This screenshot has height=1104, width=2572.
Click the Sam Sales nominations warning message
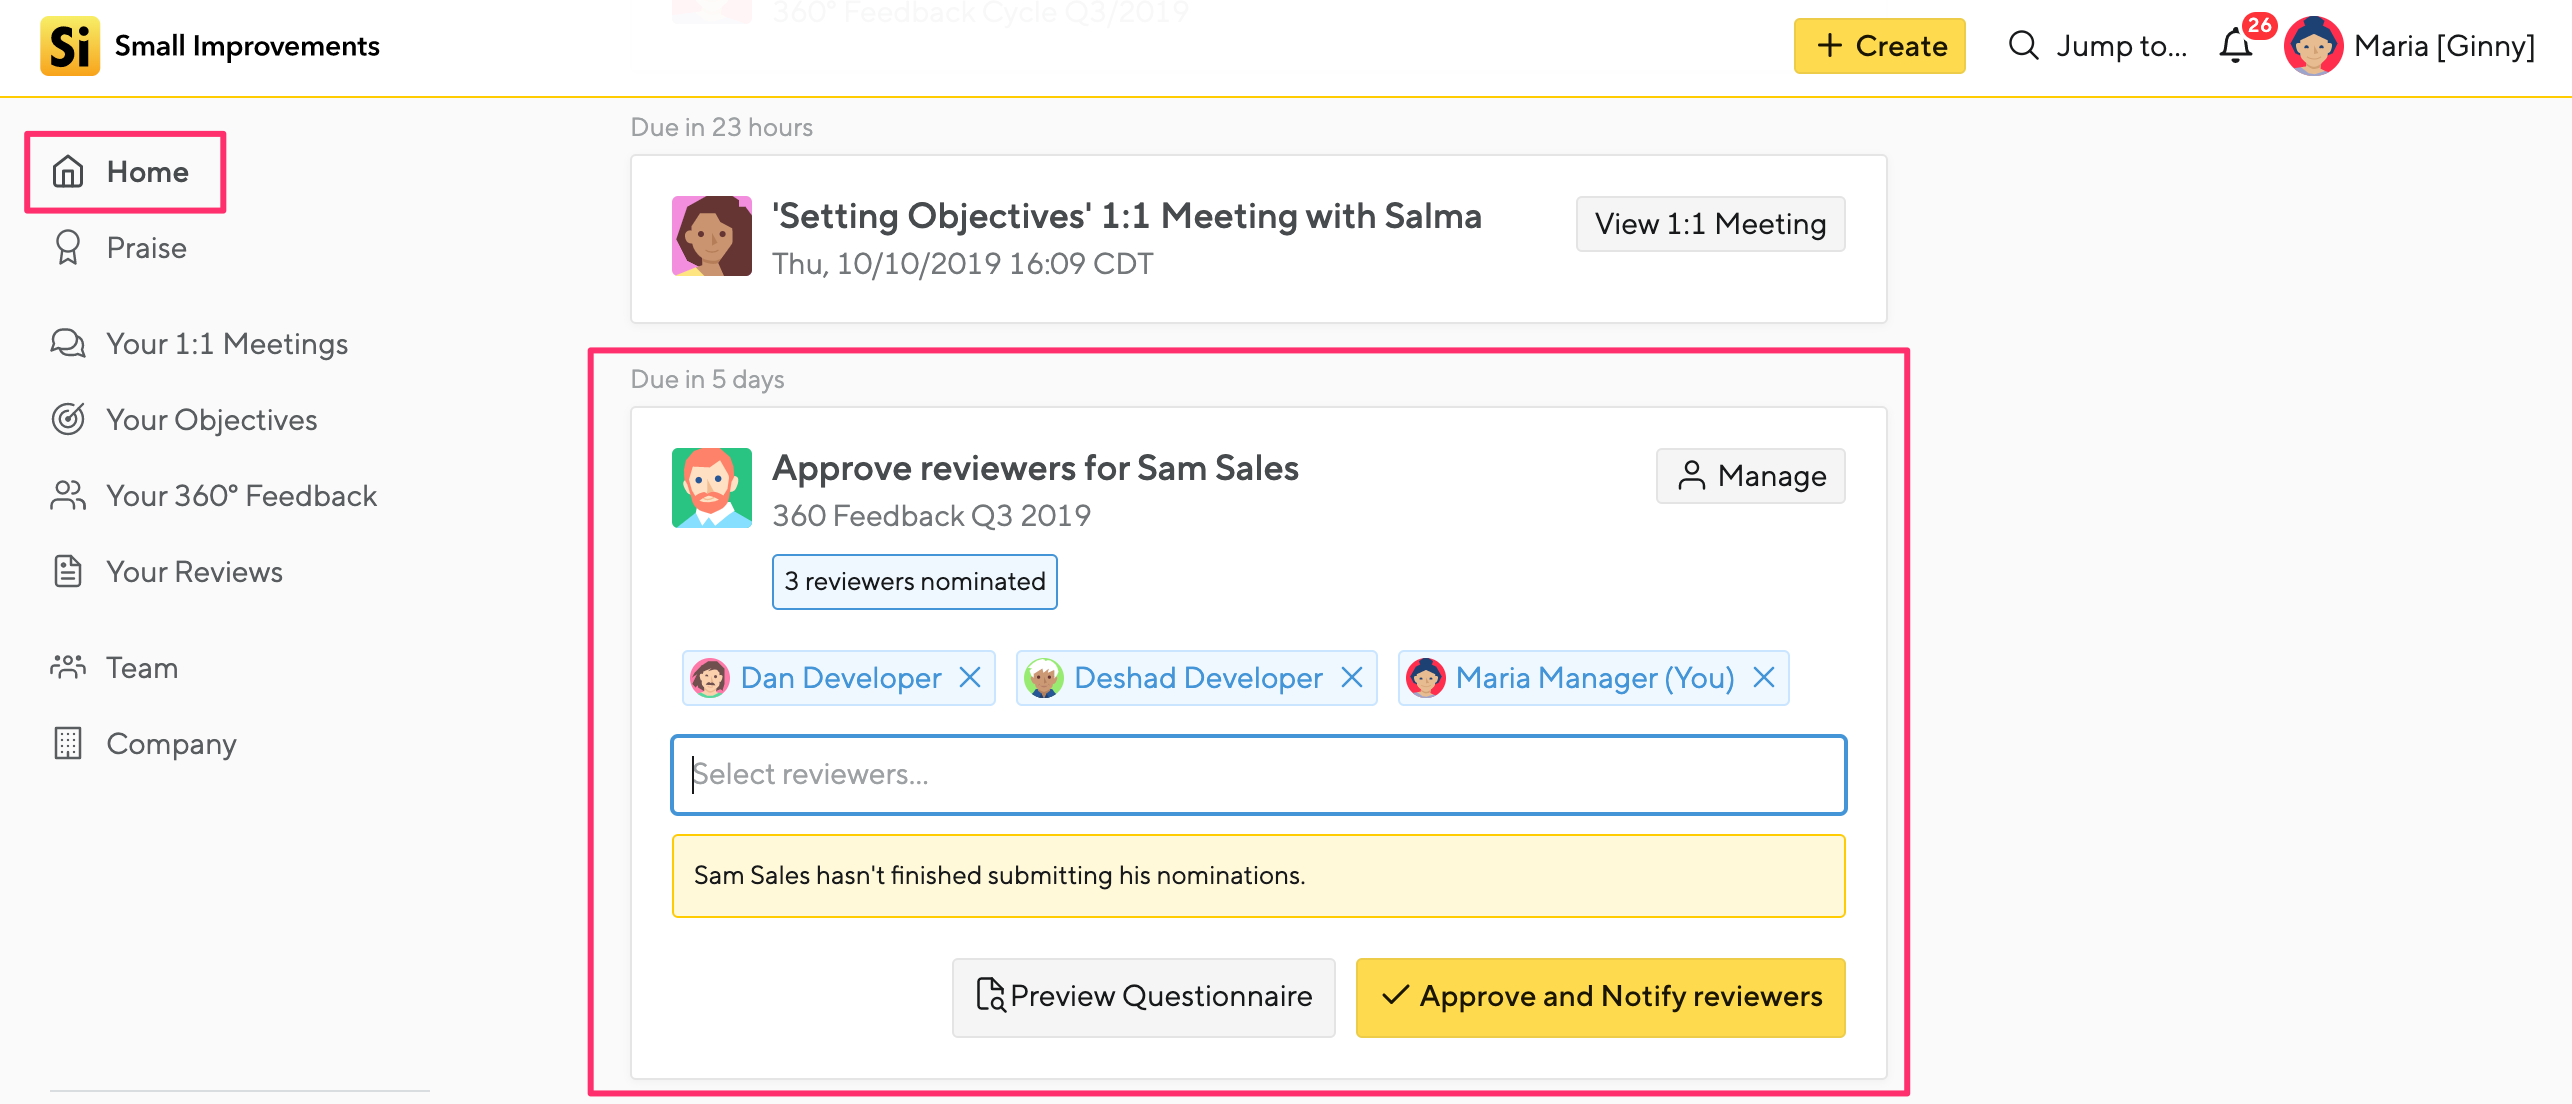1259,876
